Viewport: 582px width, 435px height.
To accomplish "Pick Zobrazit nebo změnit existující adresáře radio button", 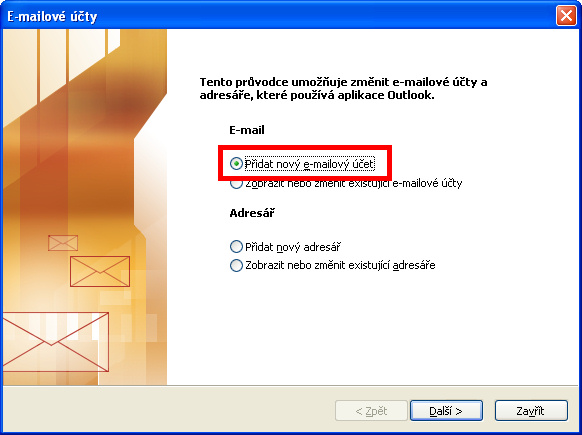I will pos(236,265).
